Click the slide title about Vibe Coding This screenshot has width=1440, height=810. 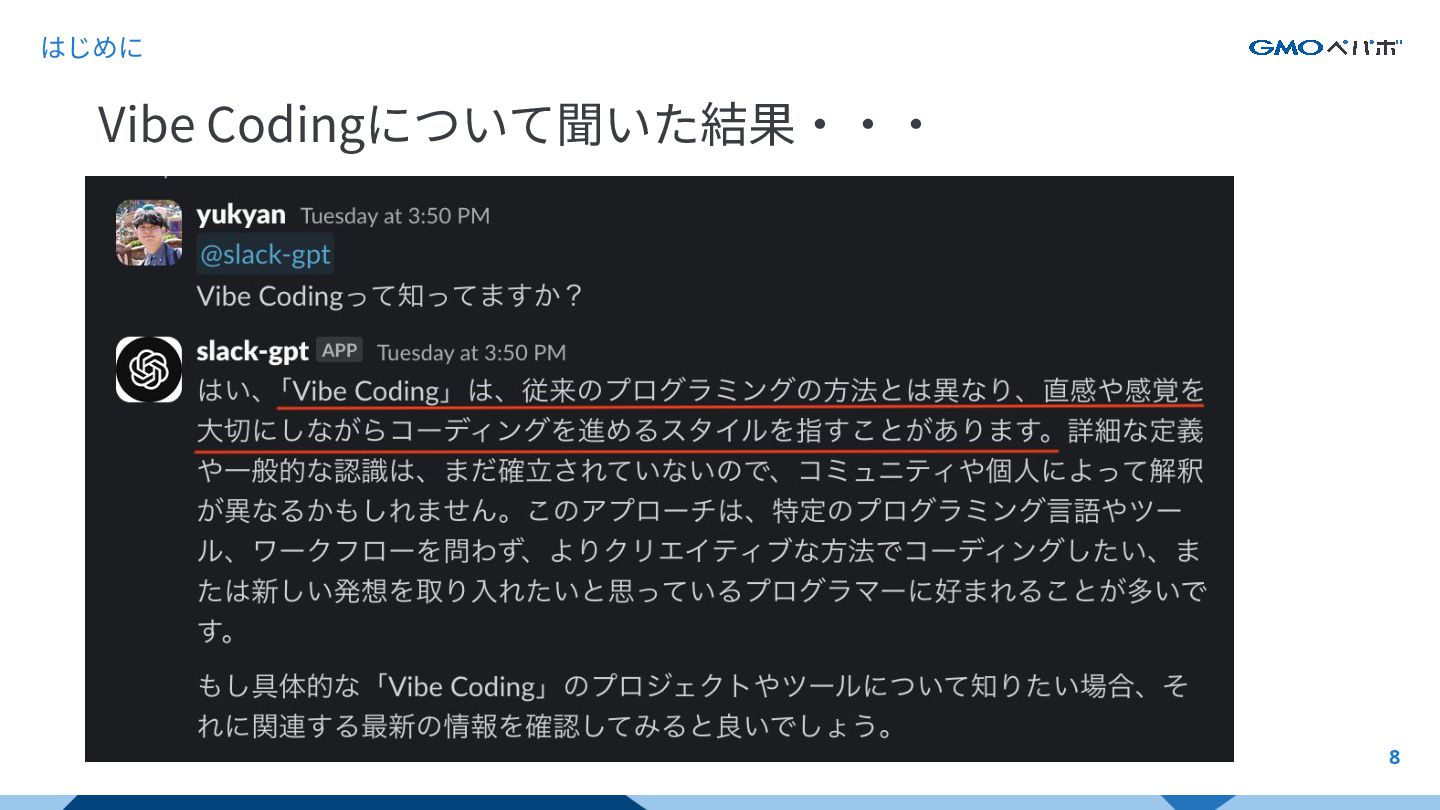pos(514,126)
